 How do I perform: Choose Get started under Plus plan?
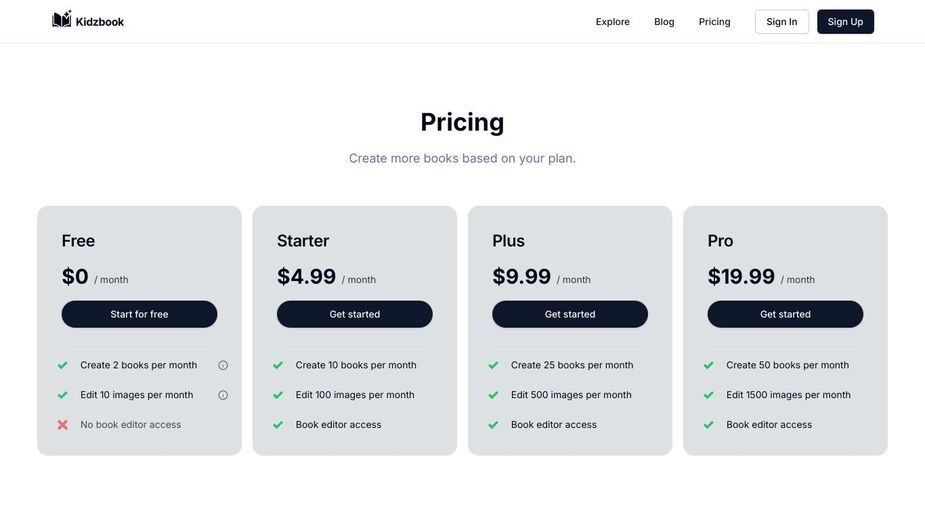click(570, 314)
